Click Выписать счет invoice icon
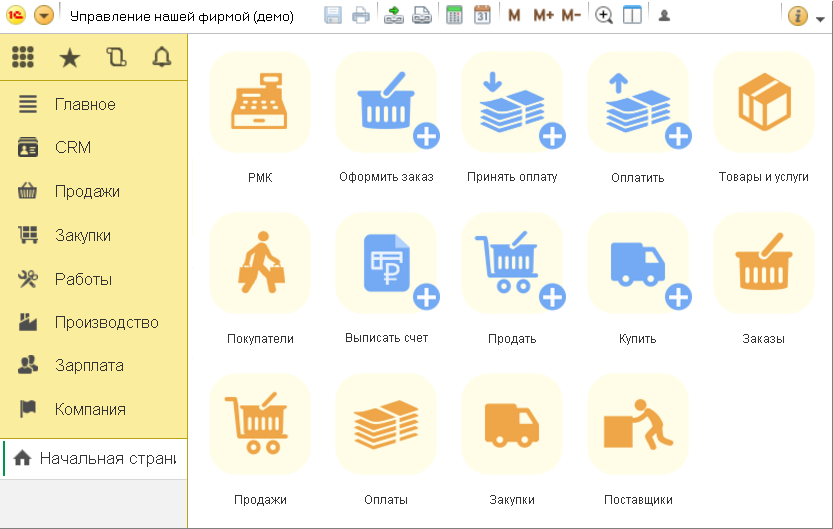The image size is (833, 529). pos(386,264)
